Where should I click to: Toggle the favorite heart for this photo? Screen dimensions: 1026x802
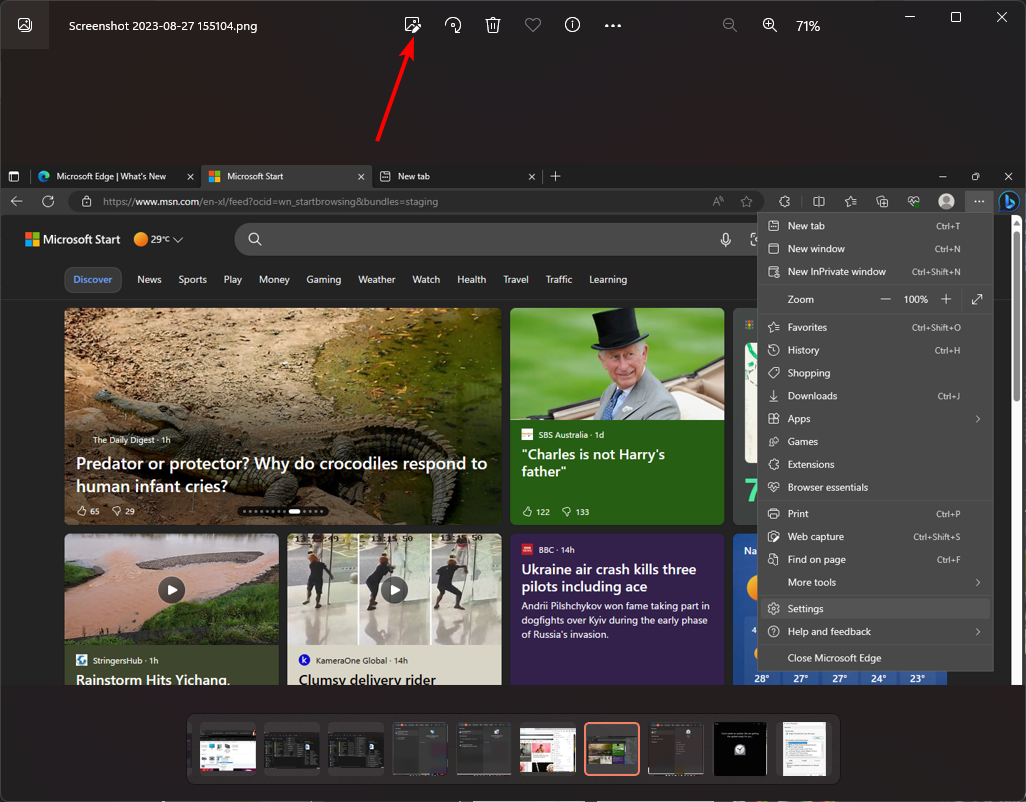pyautogui.click(x=533, y=25)
